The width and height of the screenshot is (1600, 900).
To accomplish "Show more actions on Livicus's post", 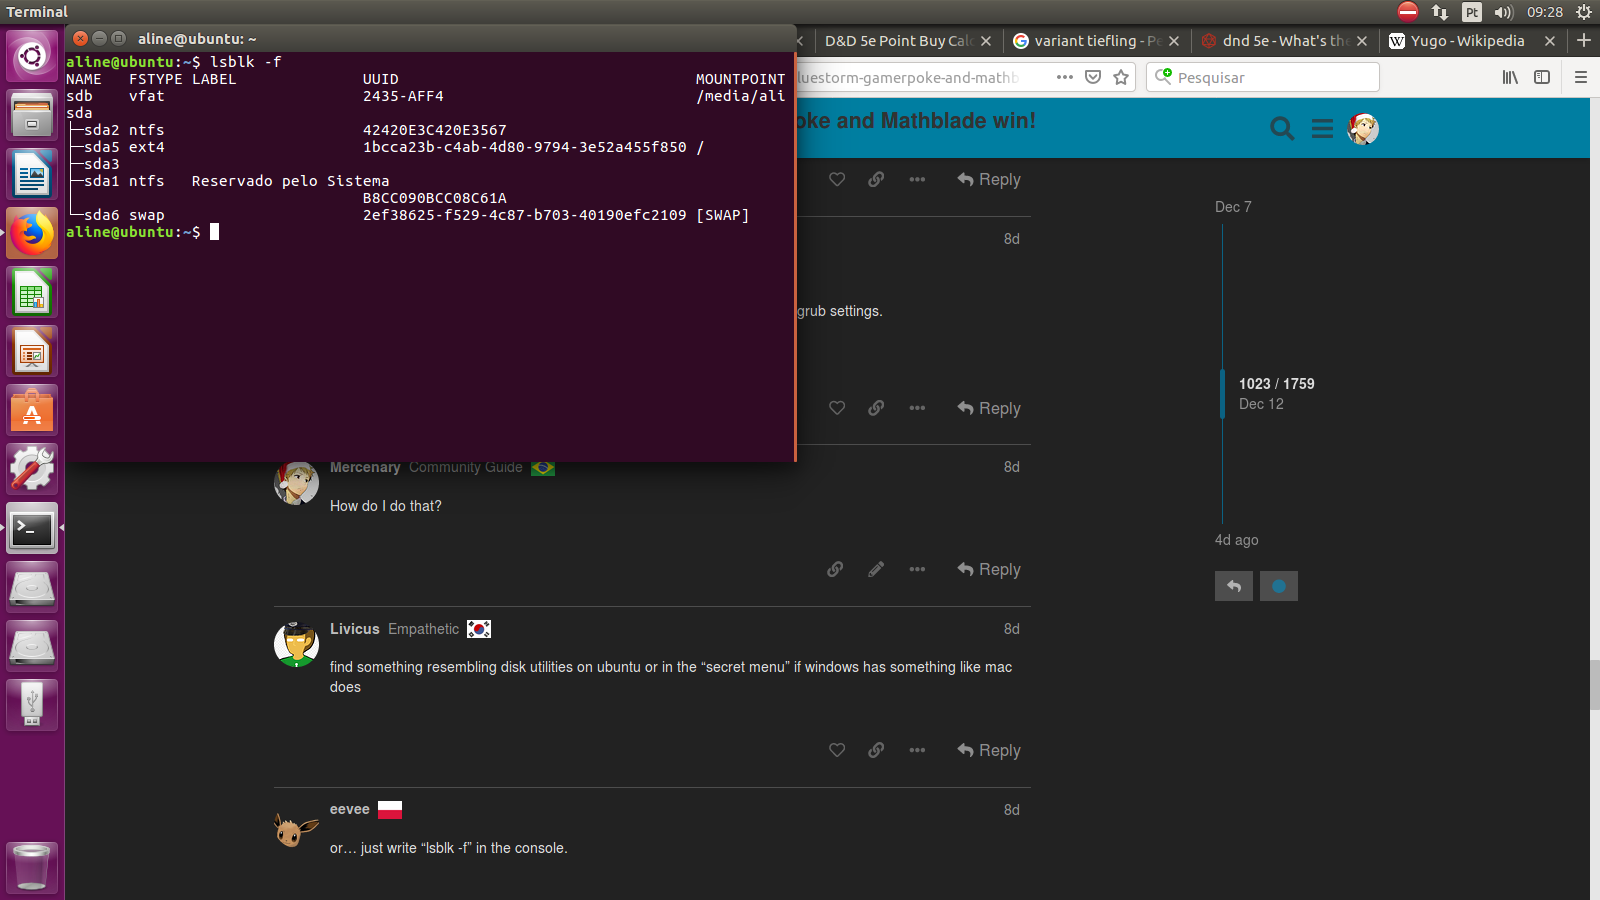I will click(x=917, y=750).
